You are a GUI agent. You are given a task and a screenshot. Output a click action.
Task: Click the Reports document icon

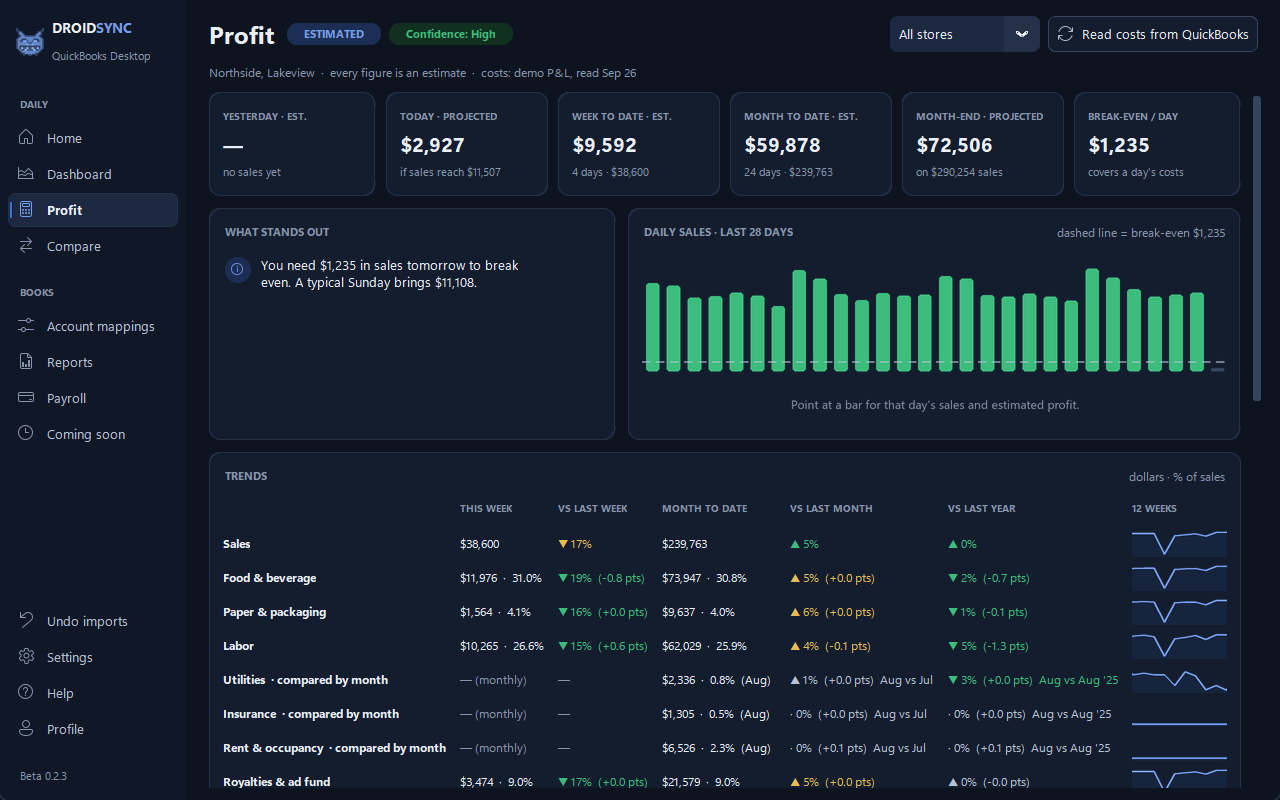pyautogui.click(x=27, y=362)
